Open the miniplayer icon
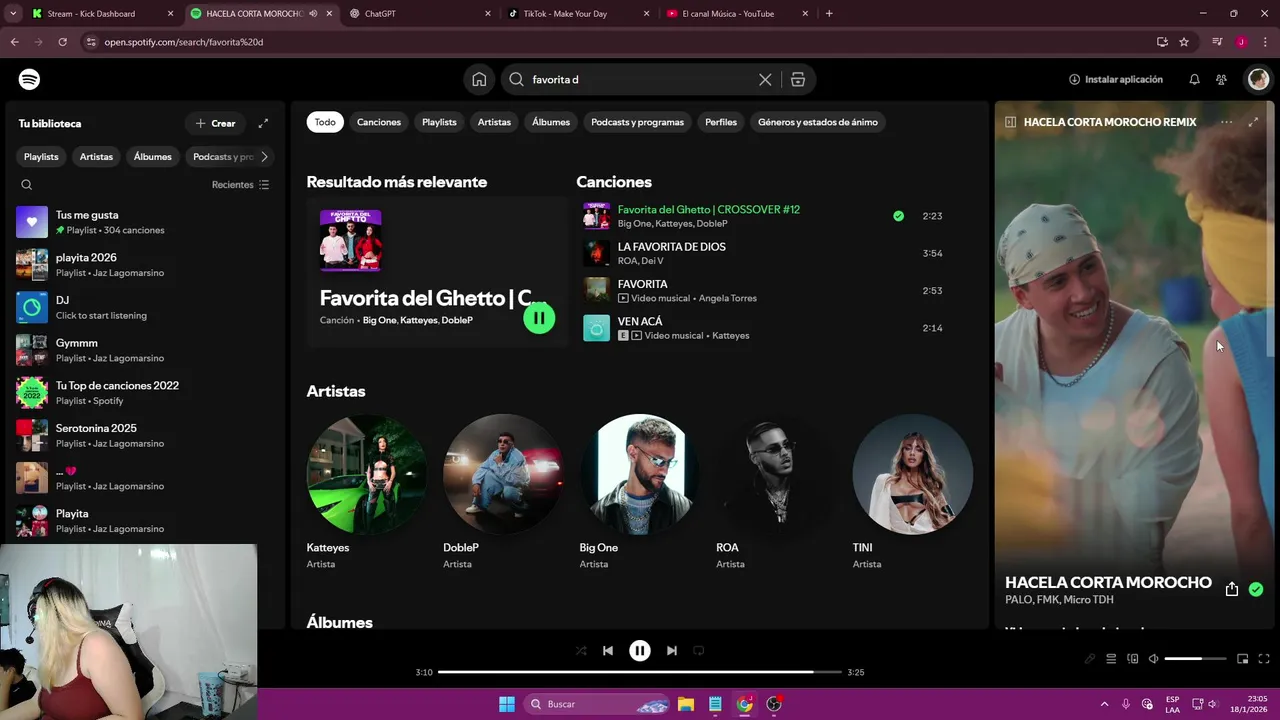Screen dimensions: 1280x720 pos(1243,659)
